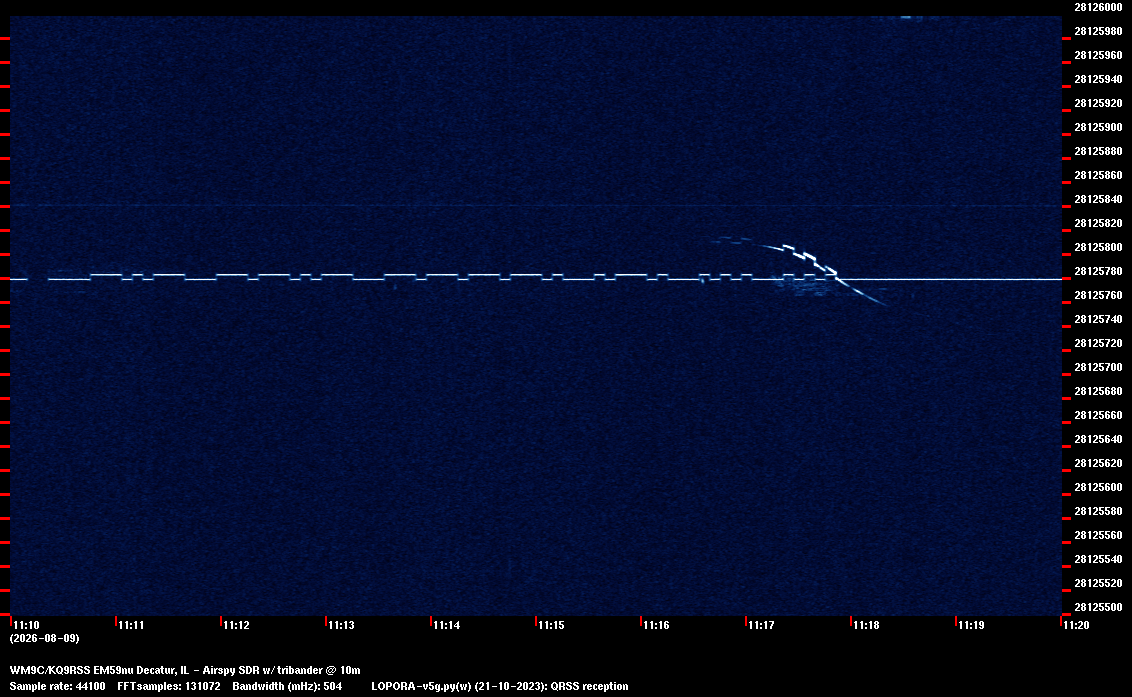Click the 11:17 time label
This screenshot has height=697, width=1132.
(x=761, y=625)
